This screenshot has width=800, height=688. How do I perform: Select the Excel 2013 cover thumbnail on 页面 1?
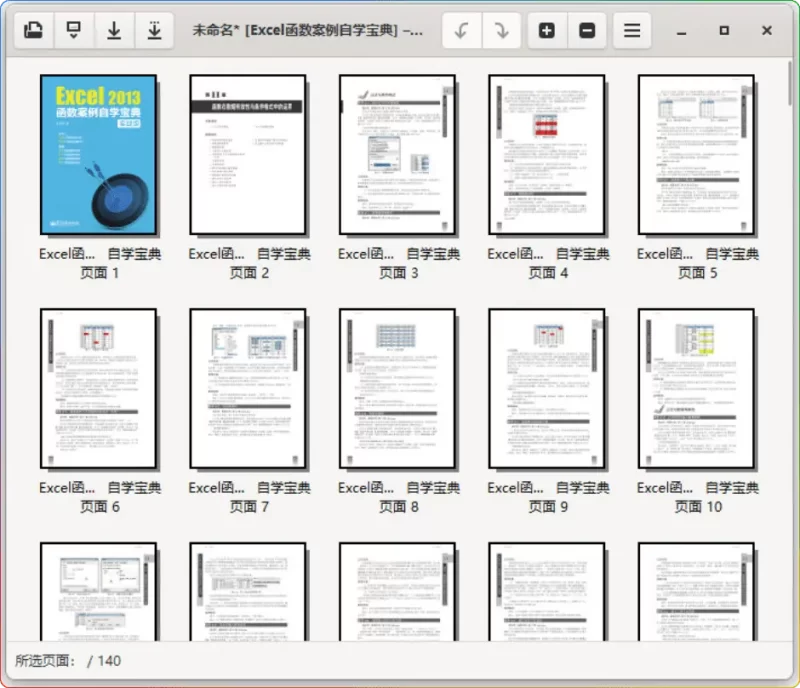(98, 153)
